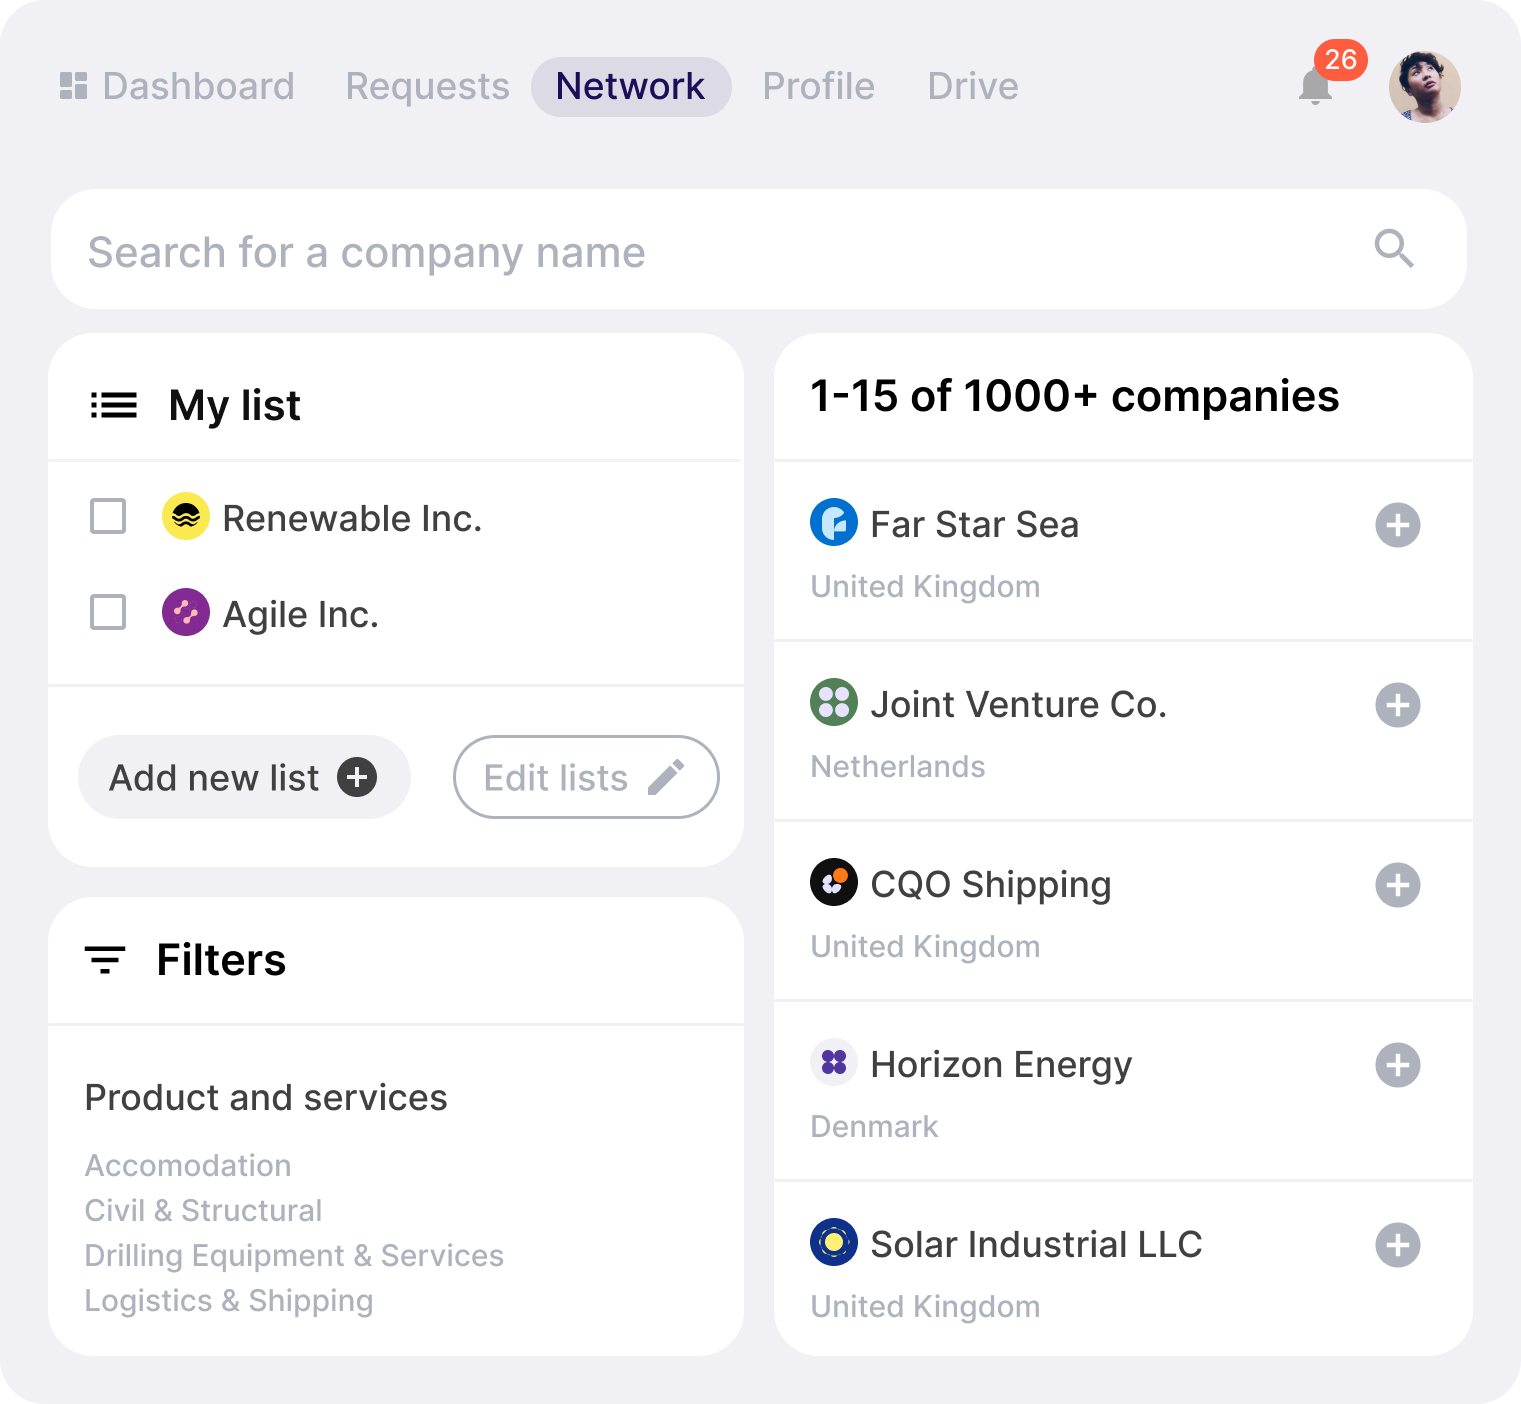Open the Requests tab

427,87
